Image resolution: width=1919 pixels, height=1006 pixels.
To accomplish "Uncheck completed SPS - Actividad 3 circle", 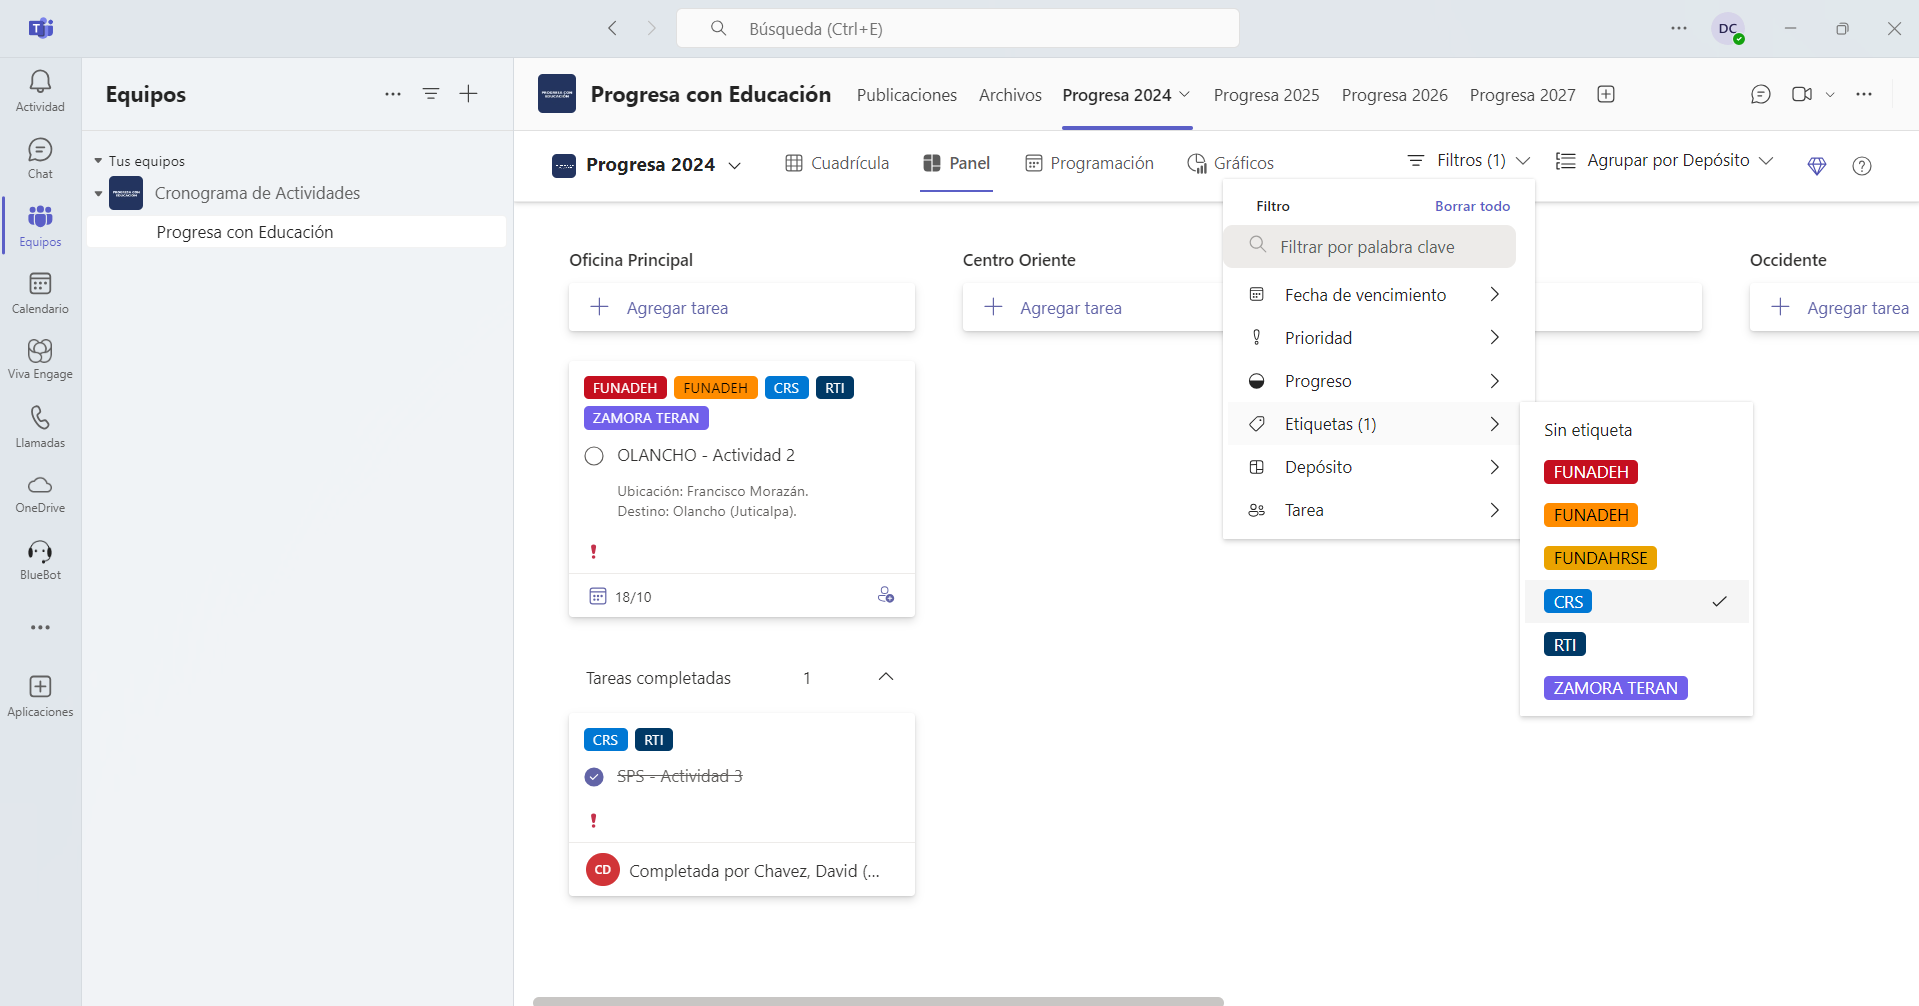I will [594, 777].
